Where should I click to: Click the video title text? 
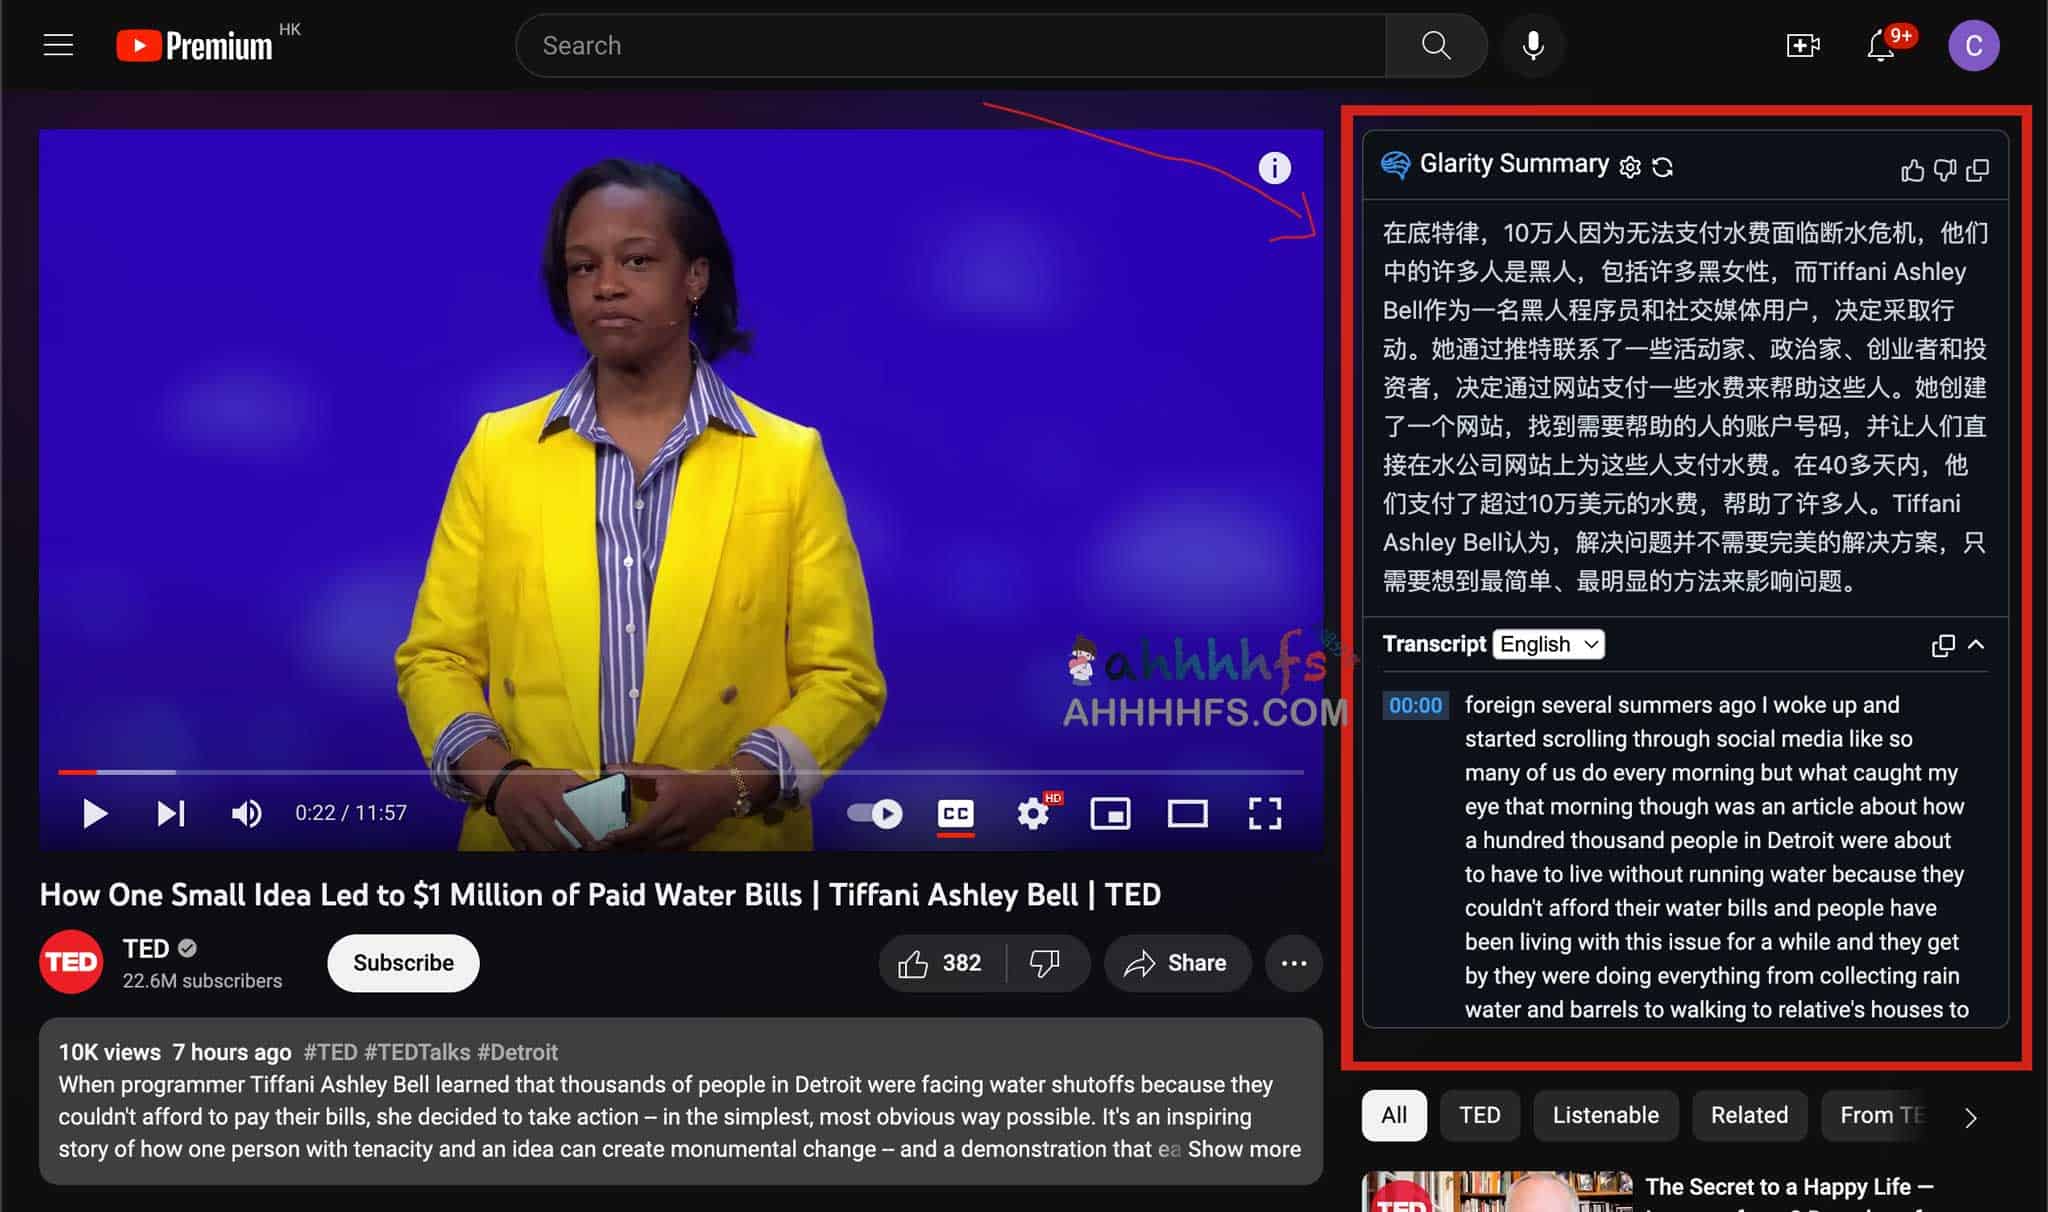(600, 894)
